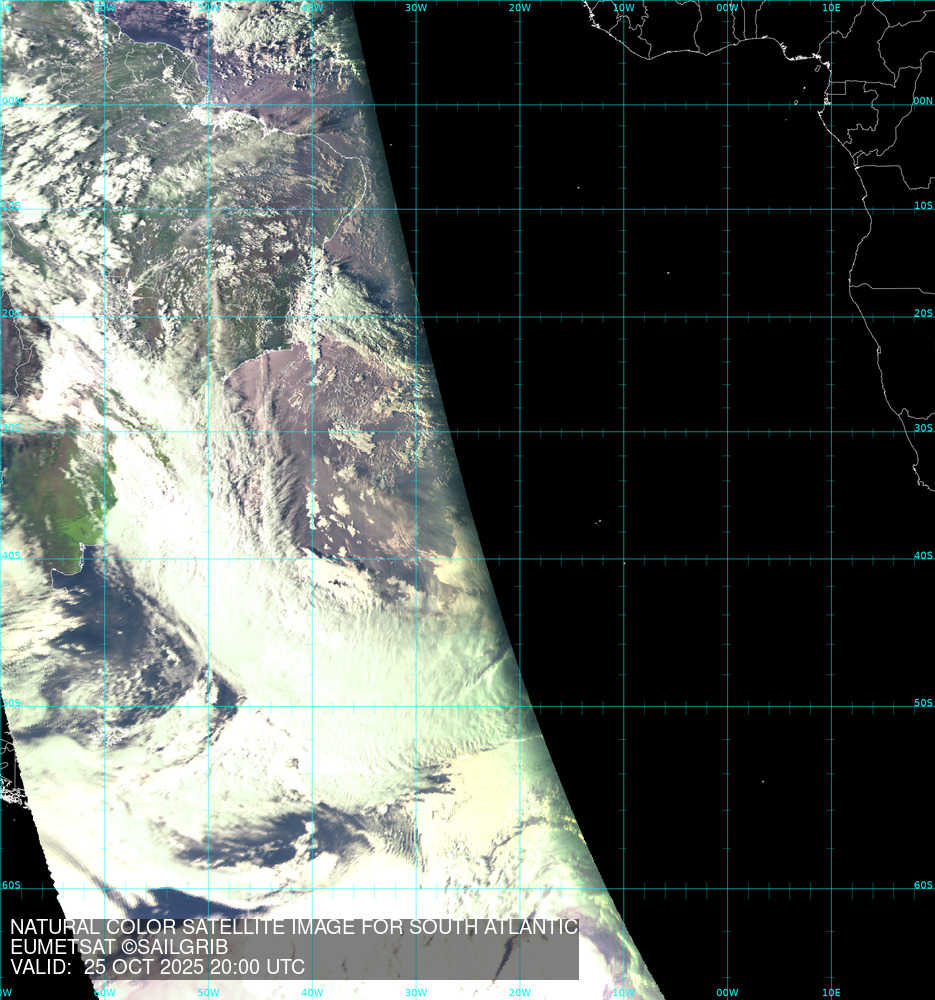Select the 50S latitude label on the right edge
Screen dimensions: 935x1000
pos(923,703)
